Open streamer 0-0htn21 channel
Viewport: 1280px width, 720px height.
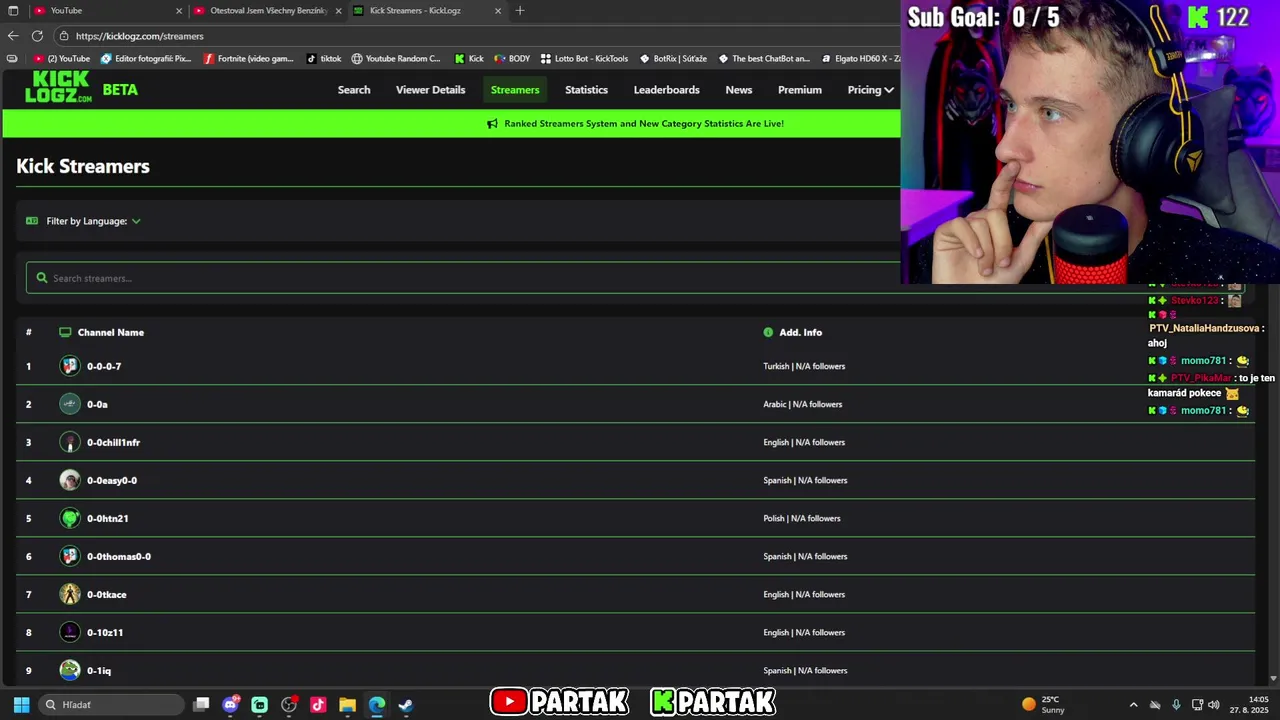tap(107, 518)
